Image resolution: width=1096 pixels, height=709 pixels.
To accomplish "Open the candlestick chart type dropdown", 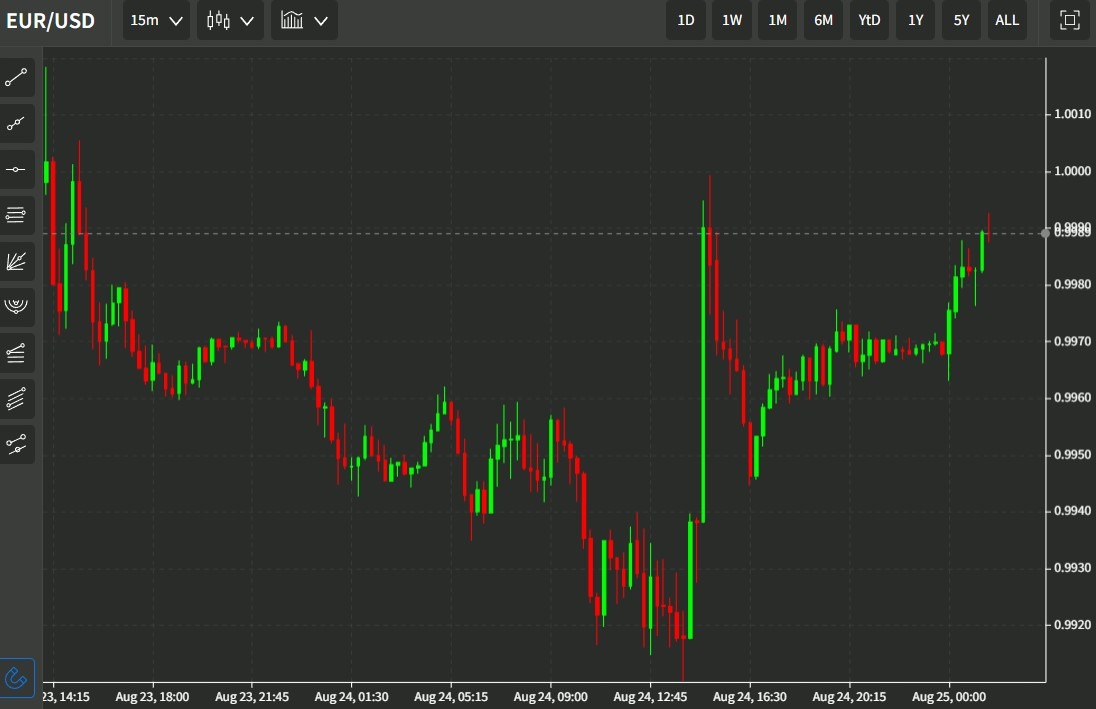I will point(229,20).
